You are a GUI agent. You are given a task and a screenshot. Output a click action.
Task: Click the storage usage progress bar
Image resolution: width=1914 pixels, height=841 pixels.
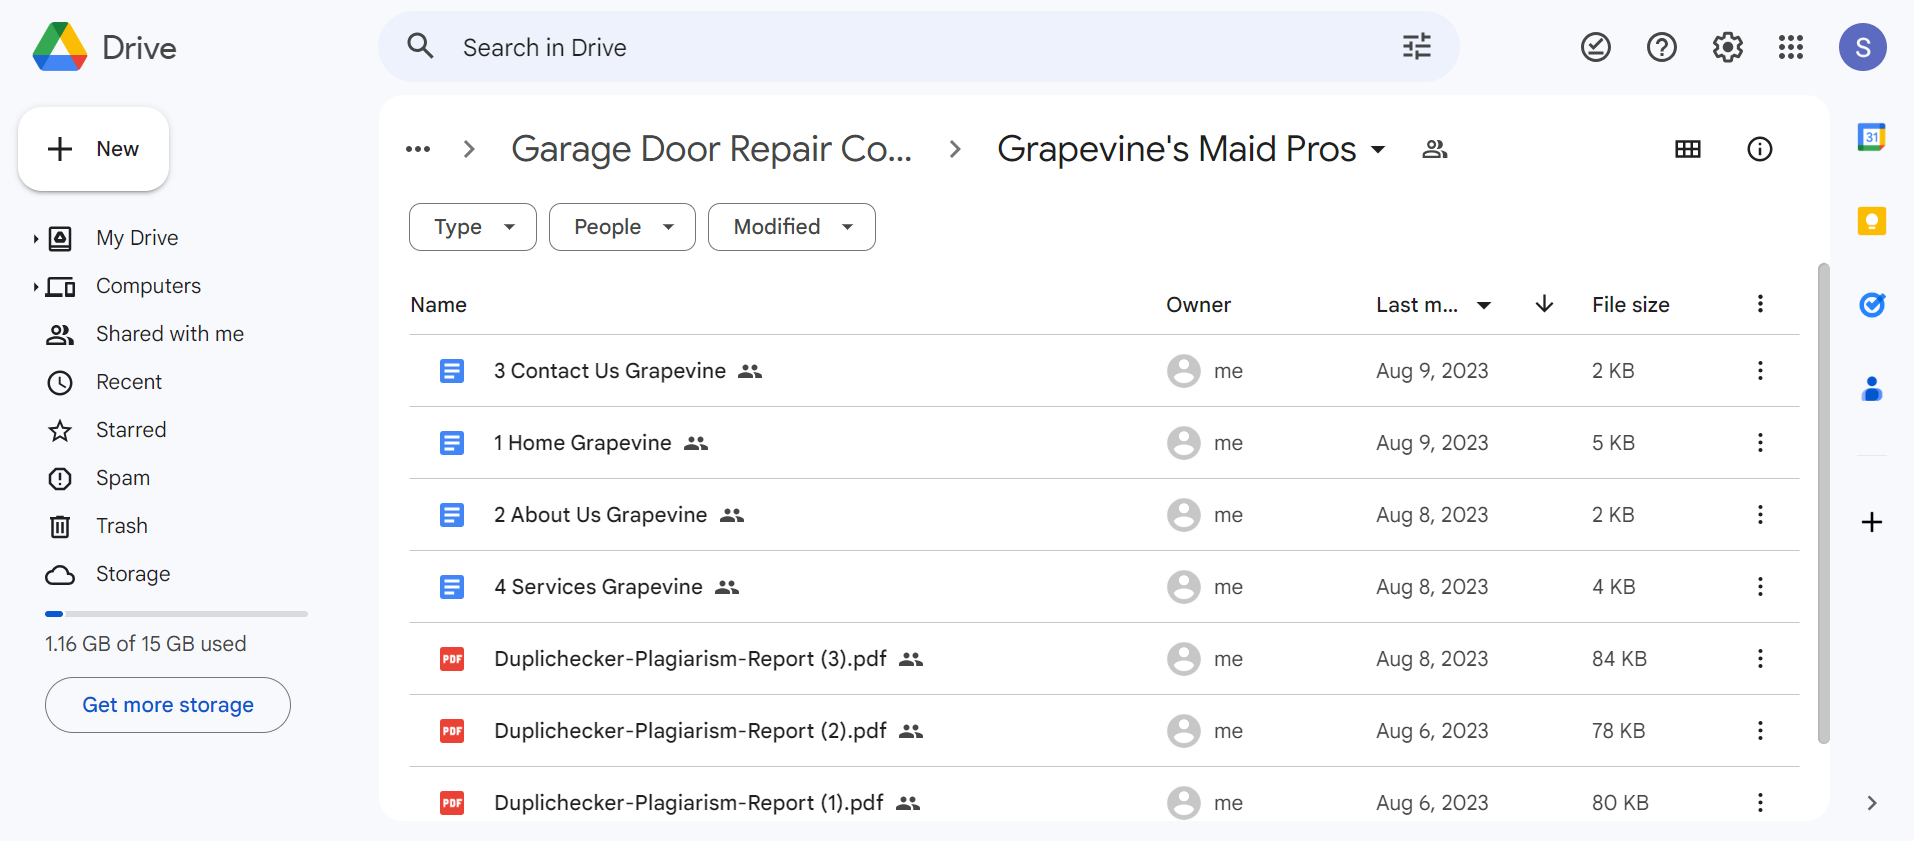(x=176, y=614)
